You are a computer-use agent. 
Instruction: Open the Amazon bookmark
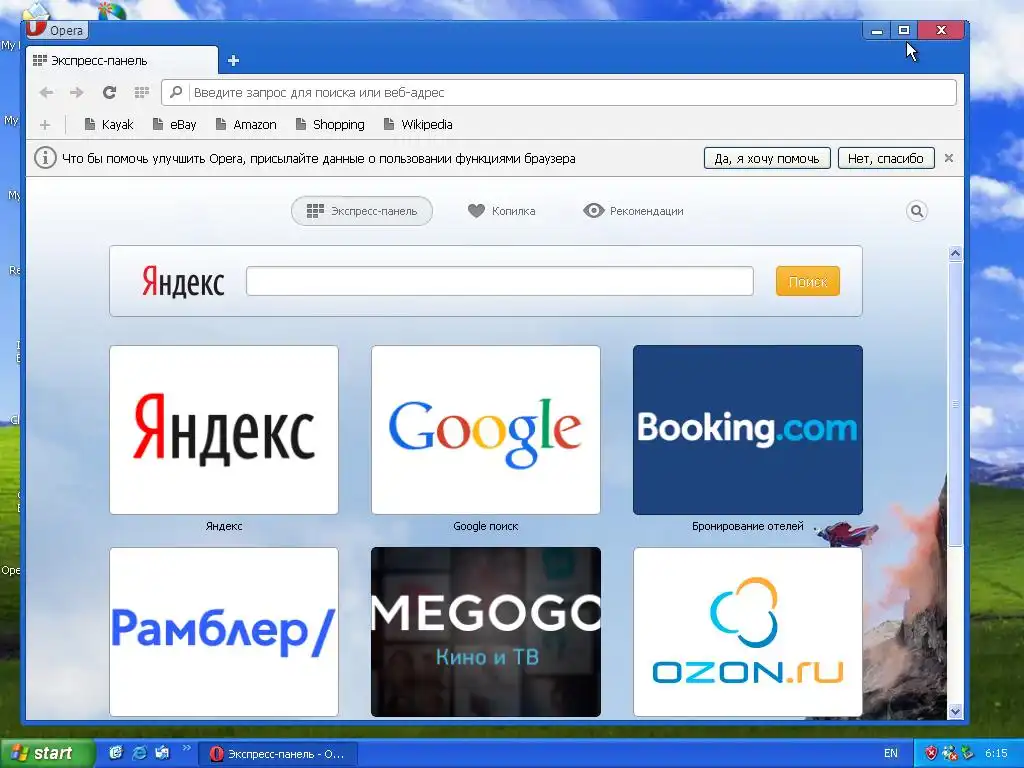tap(246, 125)
